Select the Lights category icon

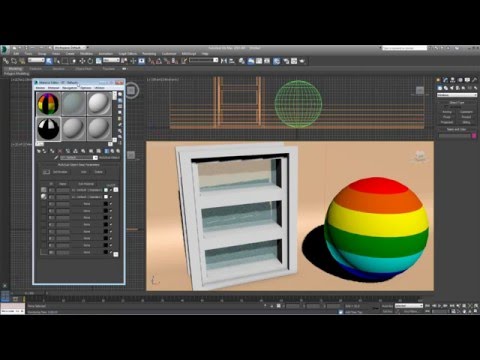coord(452,88)
